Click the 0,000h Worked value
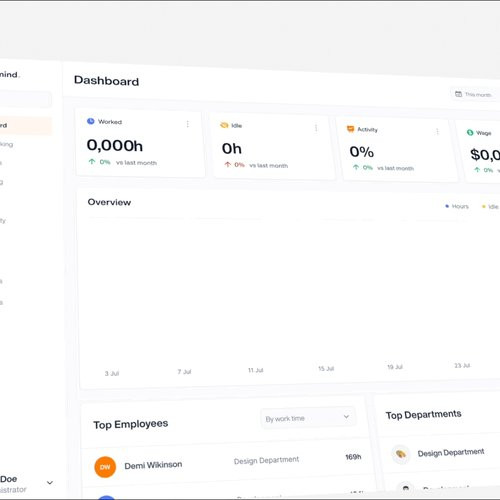500x500 pixels. (x=115, y=145)
